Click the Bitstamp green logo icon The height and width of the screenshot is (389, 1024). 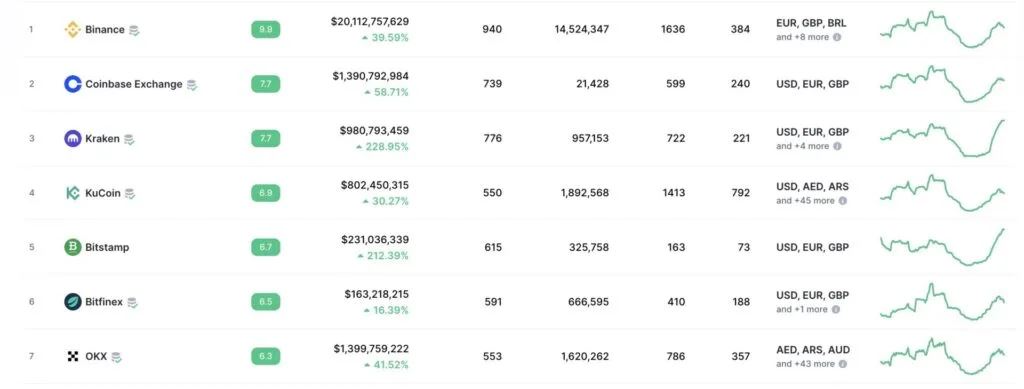click(x=72, y=247)
